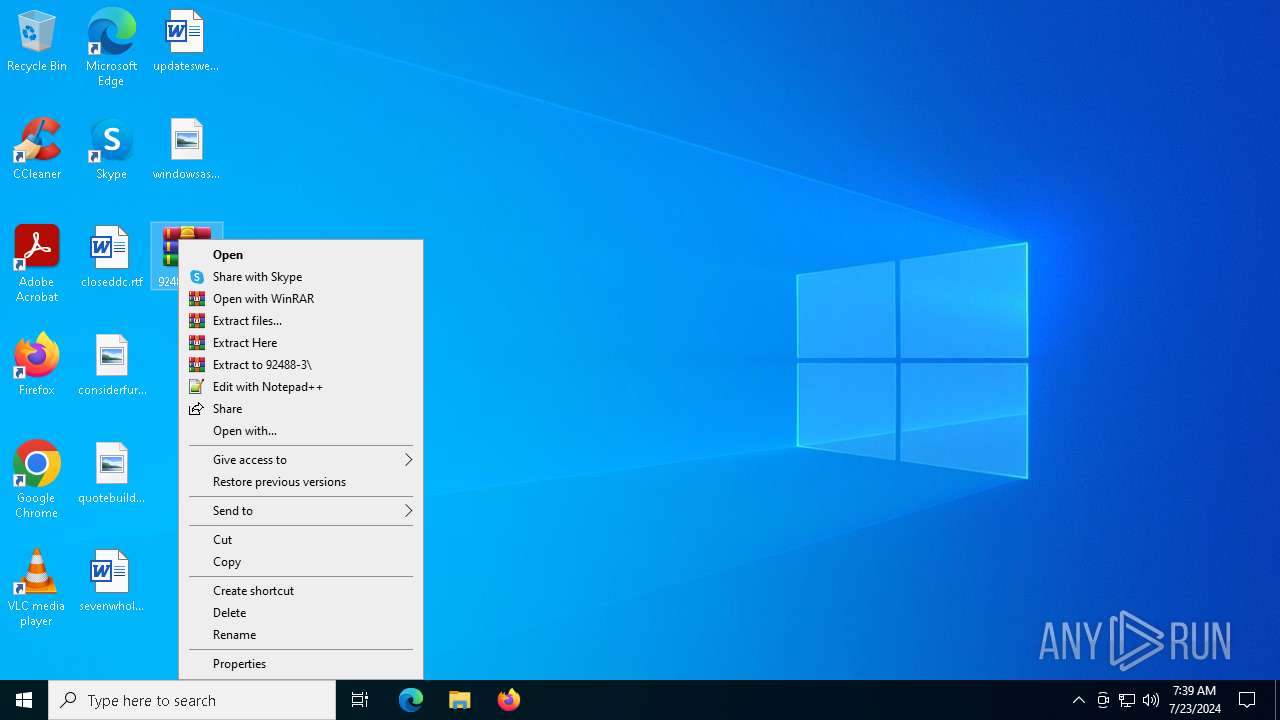Select the windowsas image file icon
The width and height of the screenshot is (1280, 720).
[x=186, y=149]
